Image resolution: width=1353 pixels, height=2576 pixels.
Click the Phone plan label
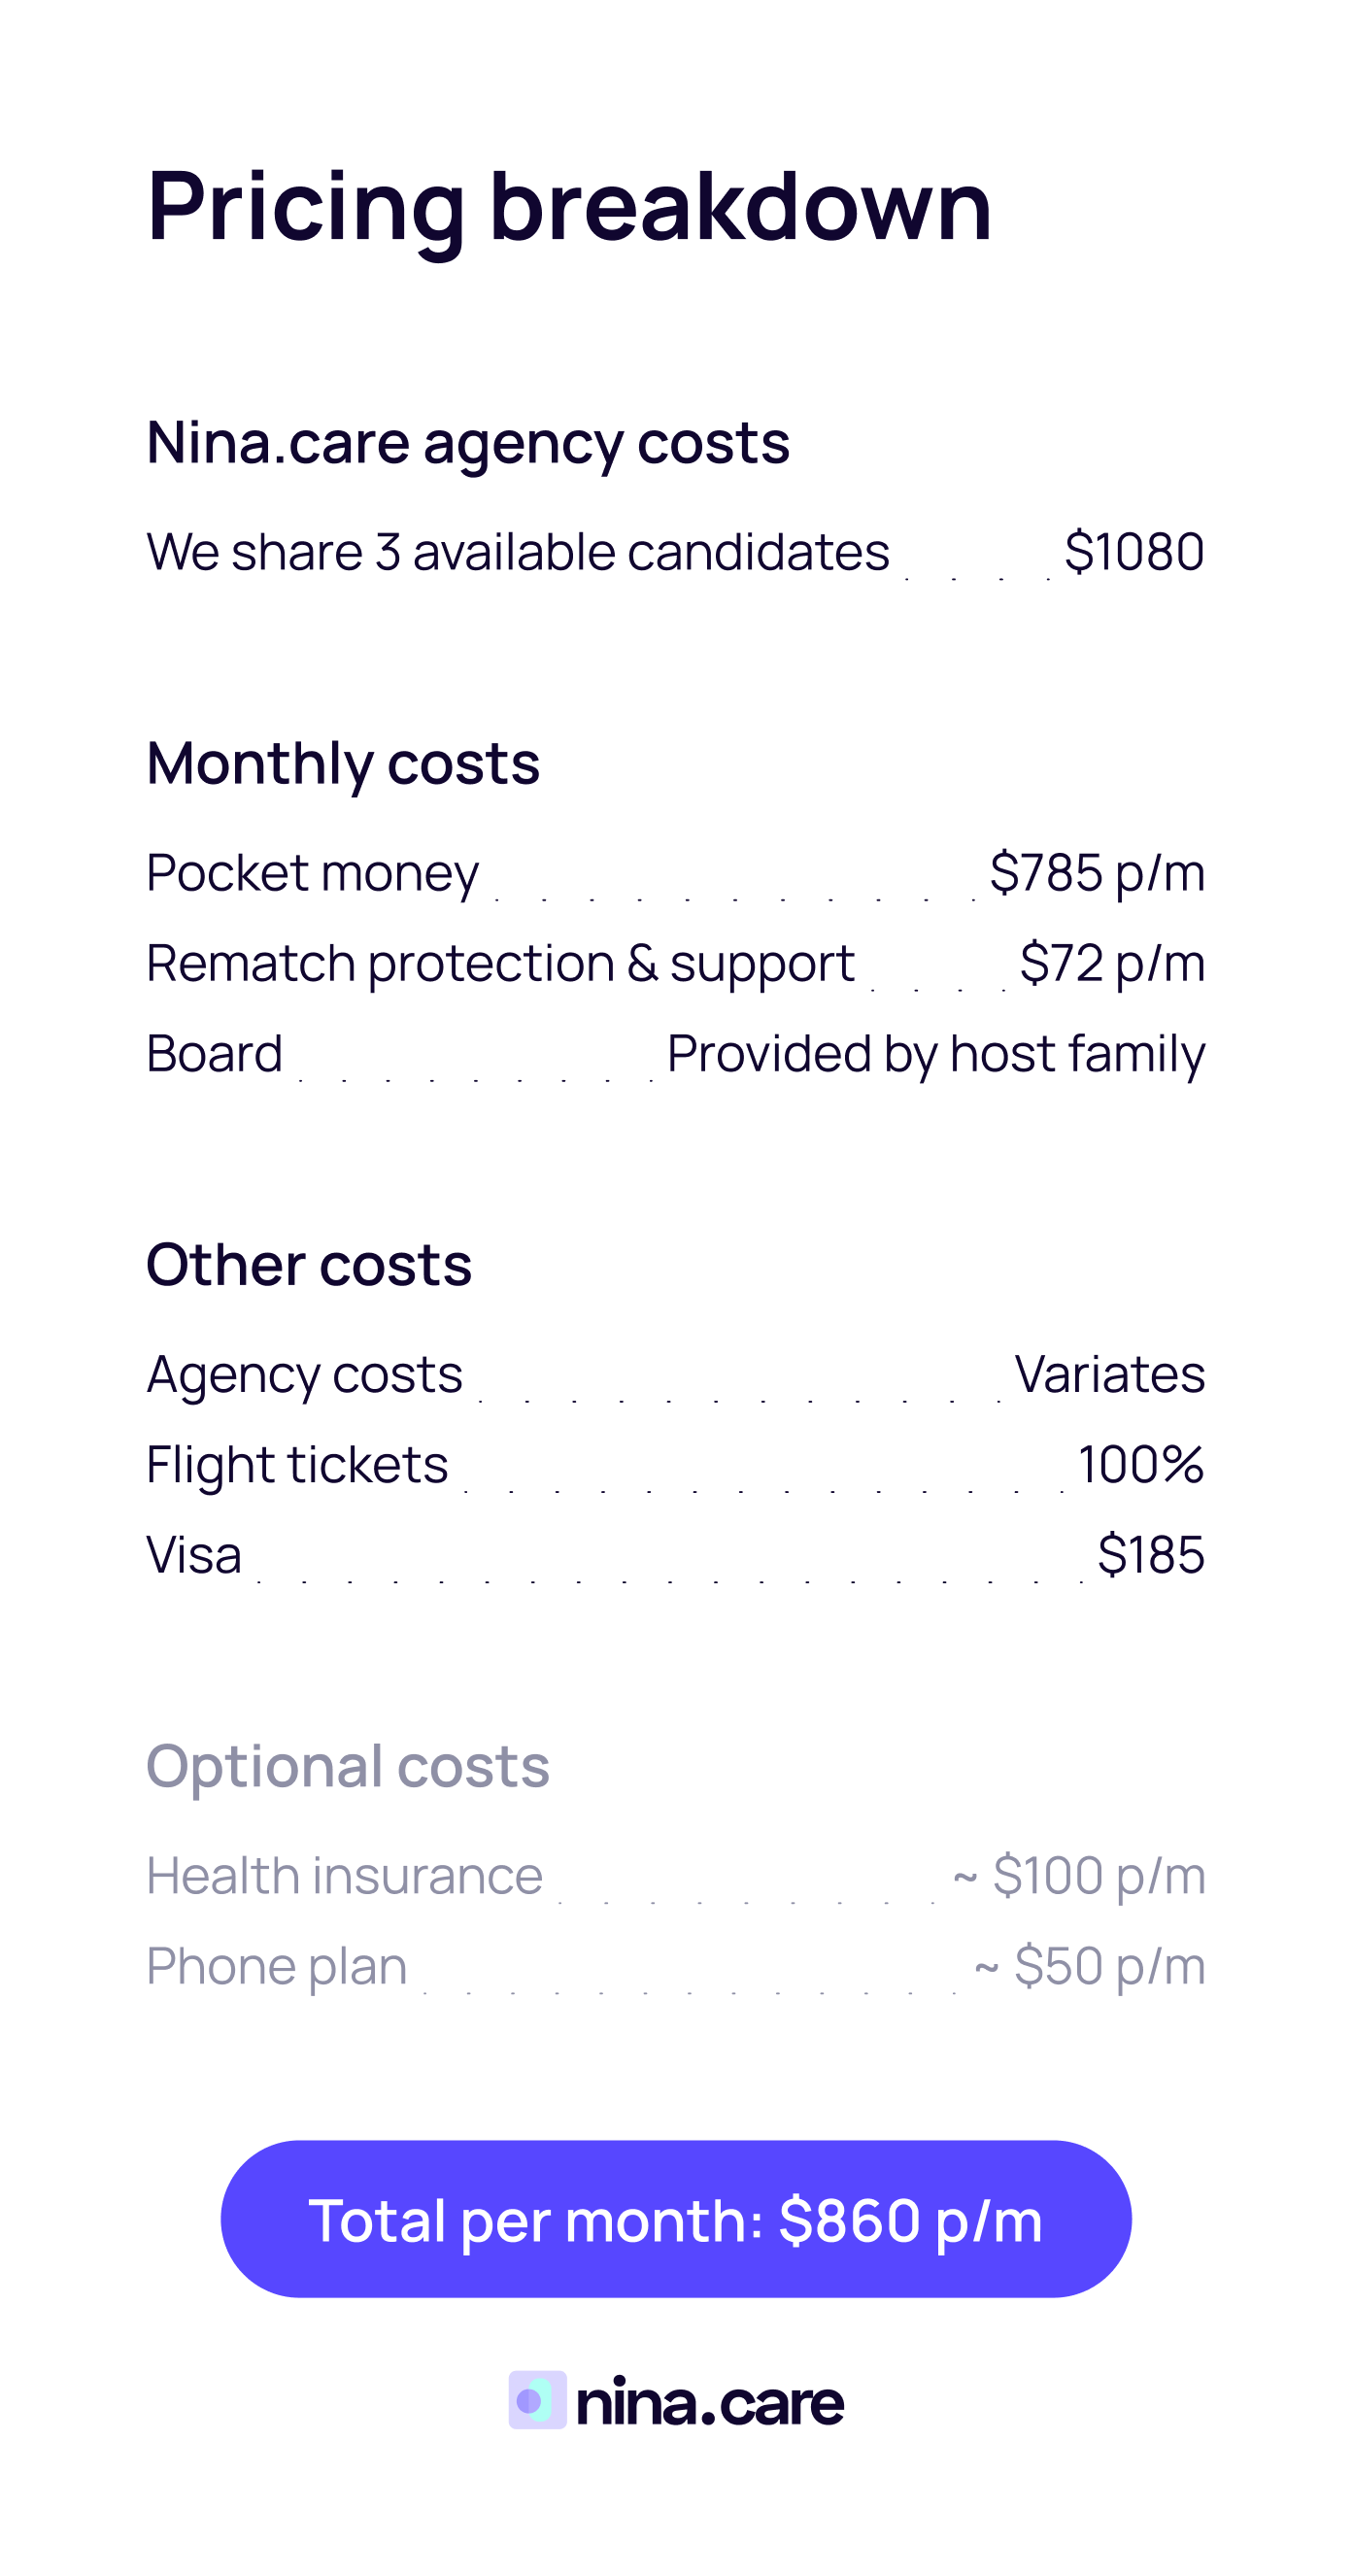point(277,1967)
